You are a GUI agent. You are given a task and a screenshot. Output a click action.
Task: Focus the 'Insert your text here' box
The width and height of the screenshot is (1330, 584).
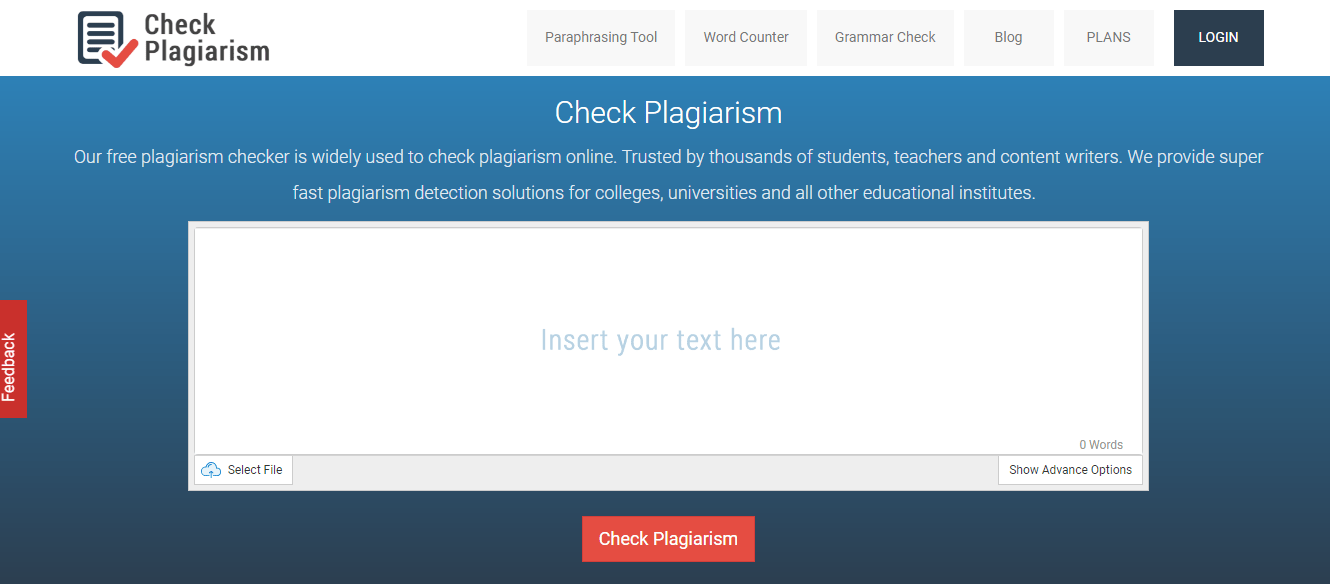660,340
